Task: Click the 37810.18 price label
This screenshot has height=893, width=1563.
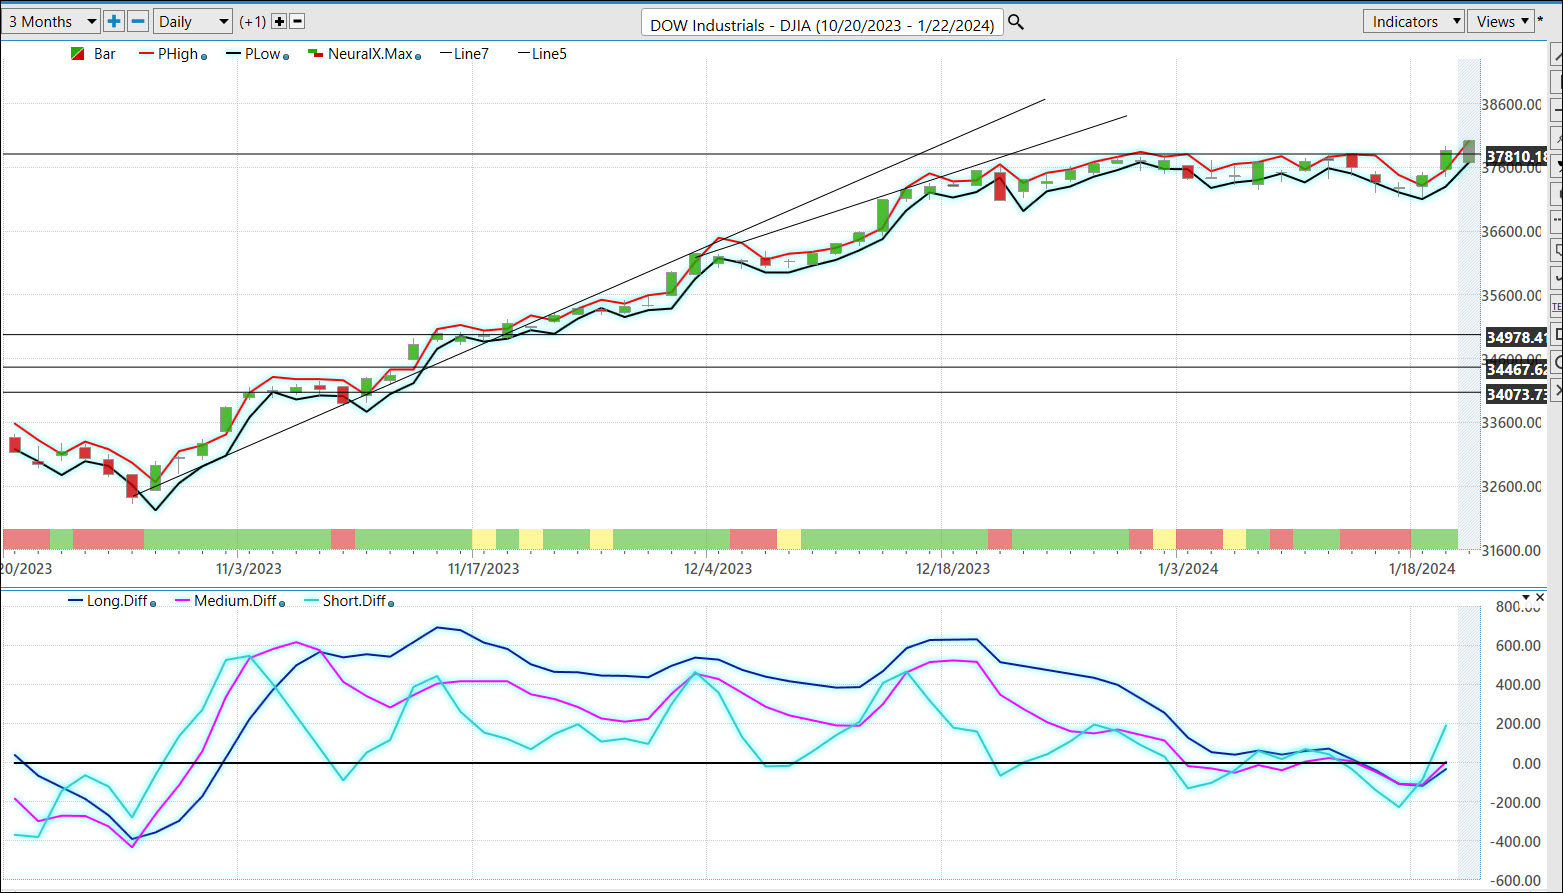Action: (1517, 157)
